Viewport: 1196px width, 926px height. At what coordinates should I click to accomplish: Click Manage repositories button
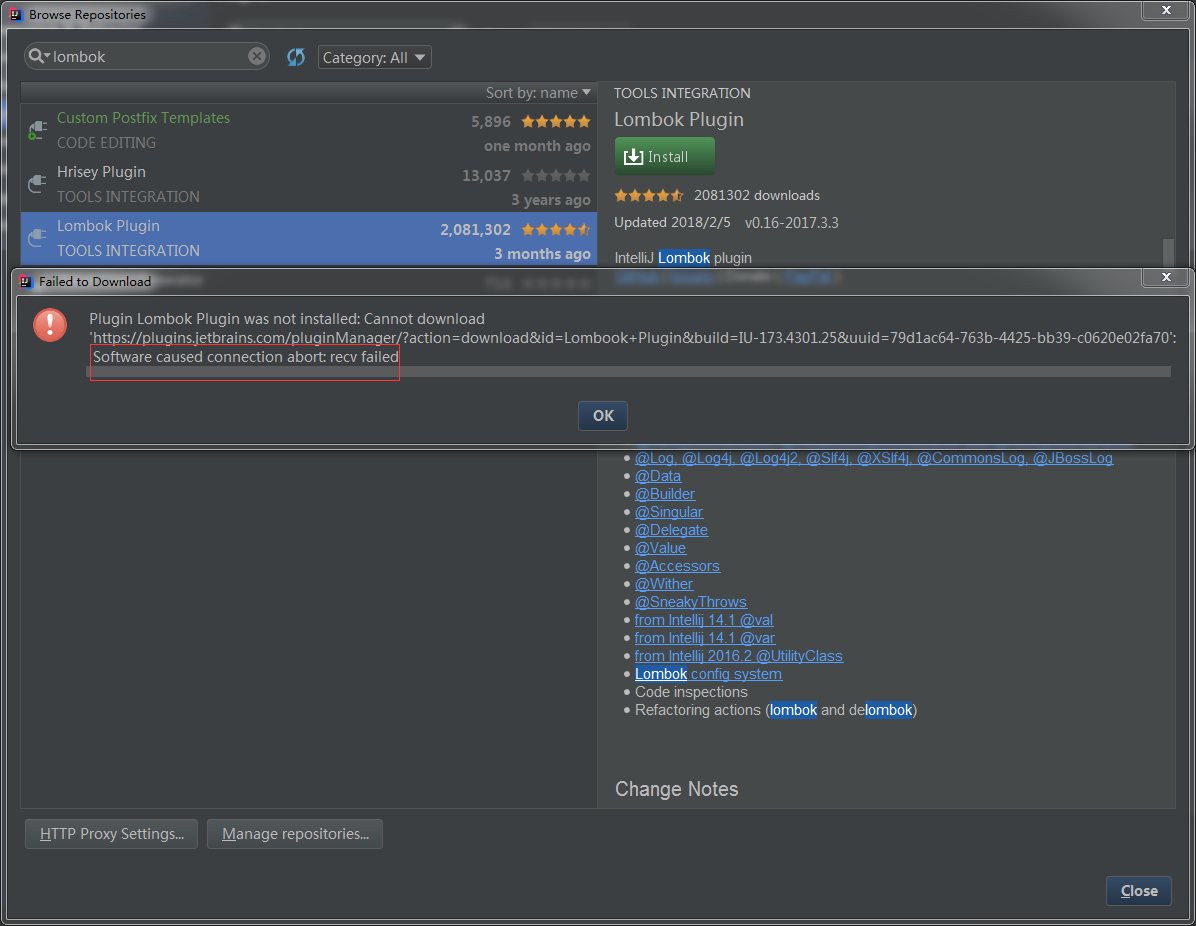295,834
